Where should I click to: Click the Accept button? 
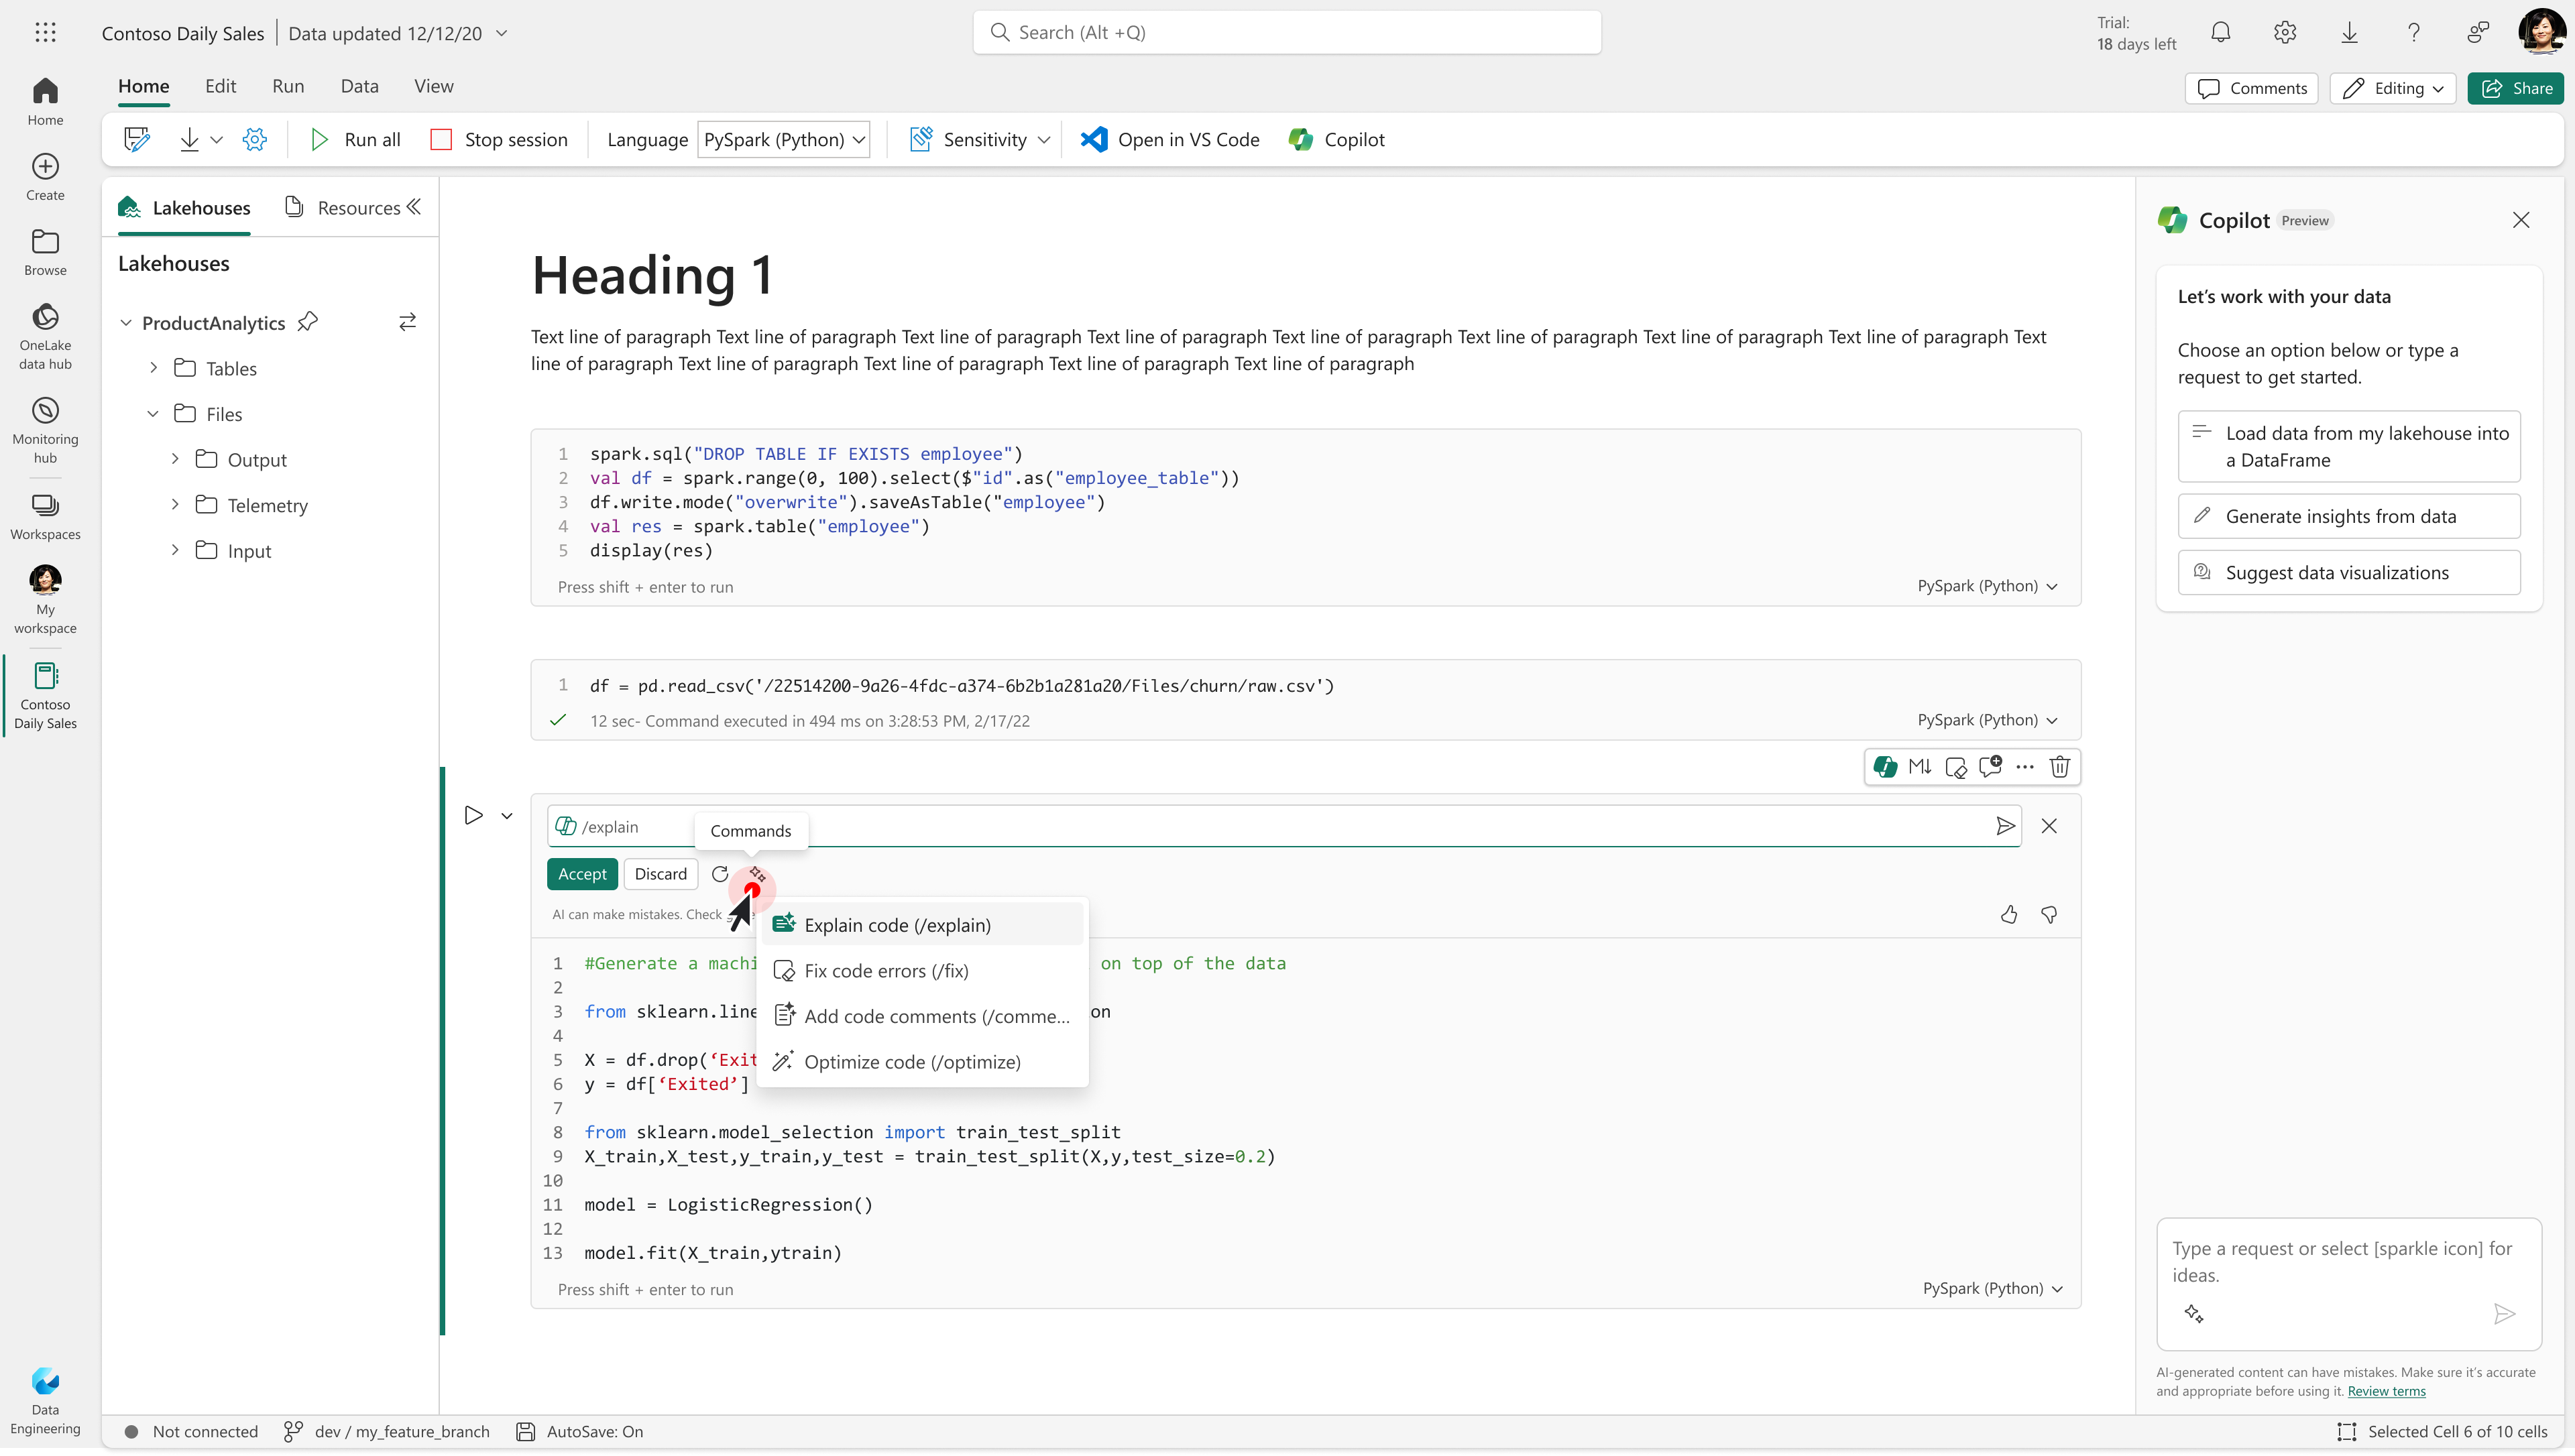pyautogui.click(x=582, y=874)
